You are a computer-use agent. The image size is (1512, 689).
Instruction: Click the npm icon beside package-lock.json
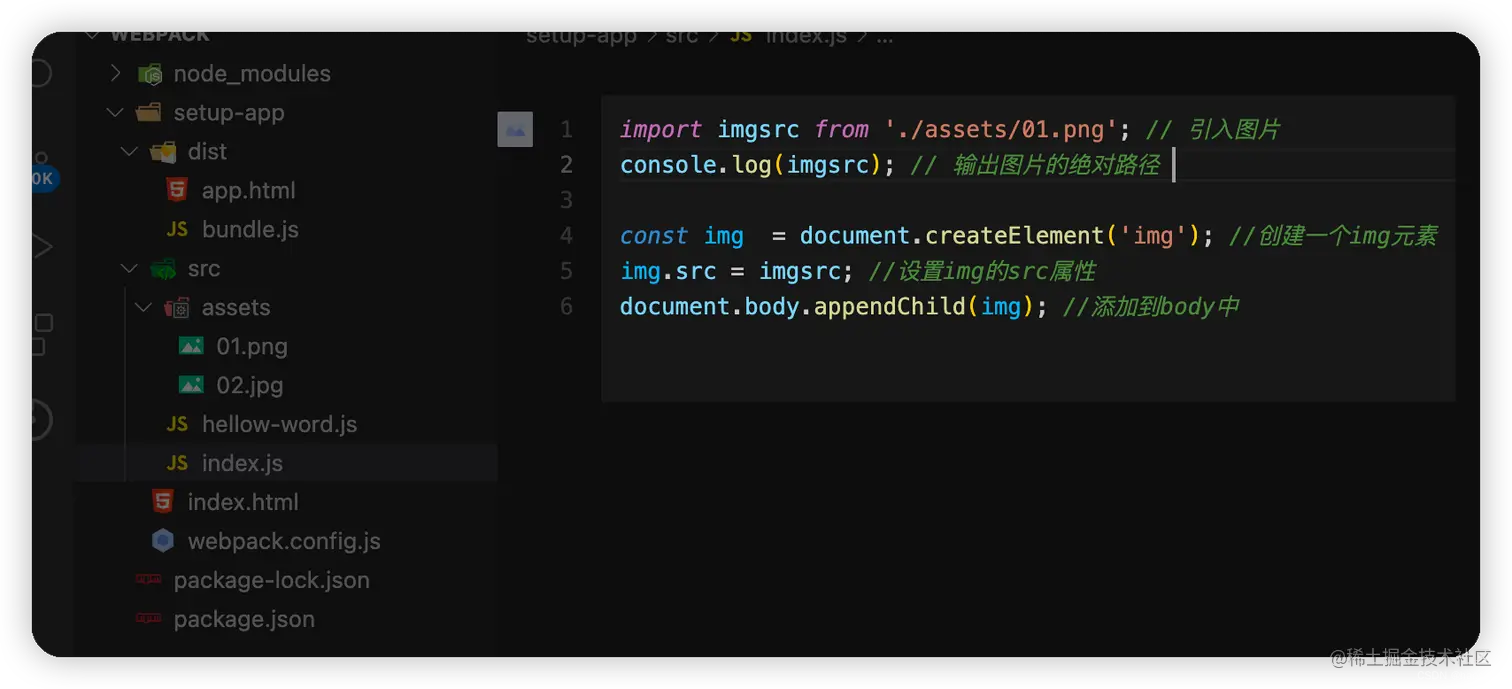tap(149, 579)
